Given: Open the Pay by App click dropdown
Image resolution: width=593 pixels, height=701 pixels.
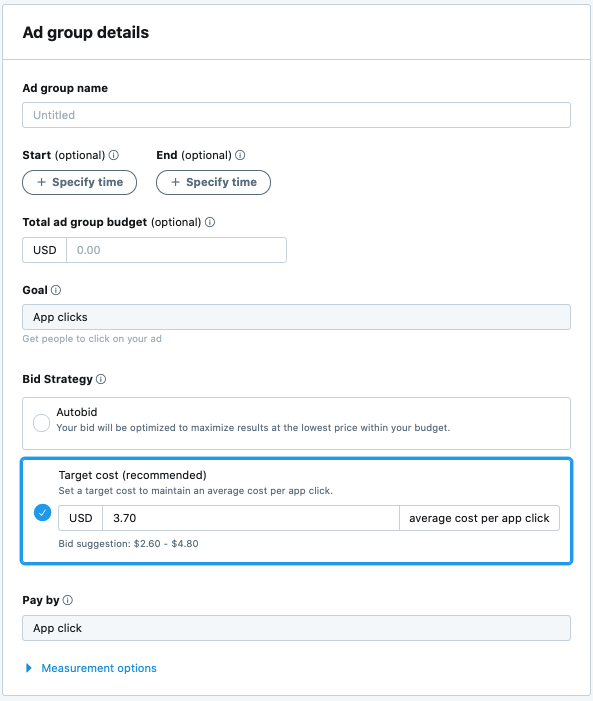Looking at the screenshot, I should 296,628.
